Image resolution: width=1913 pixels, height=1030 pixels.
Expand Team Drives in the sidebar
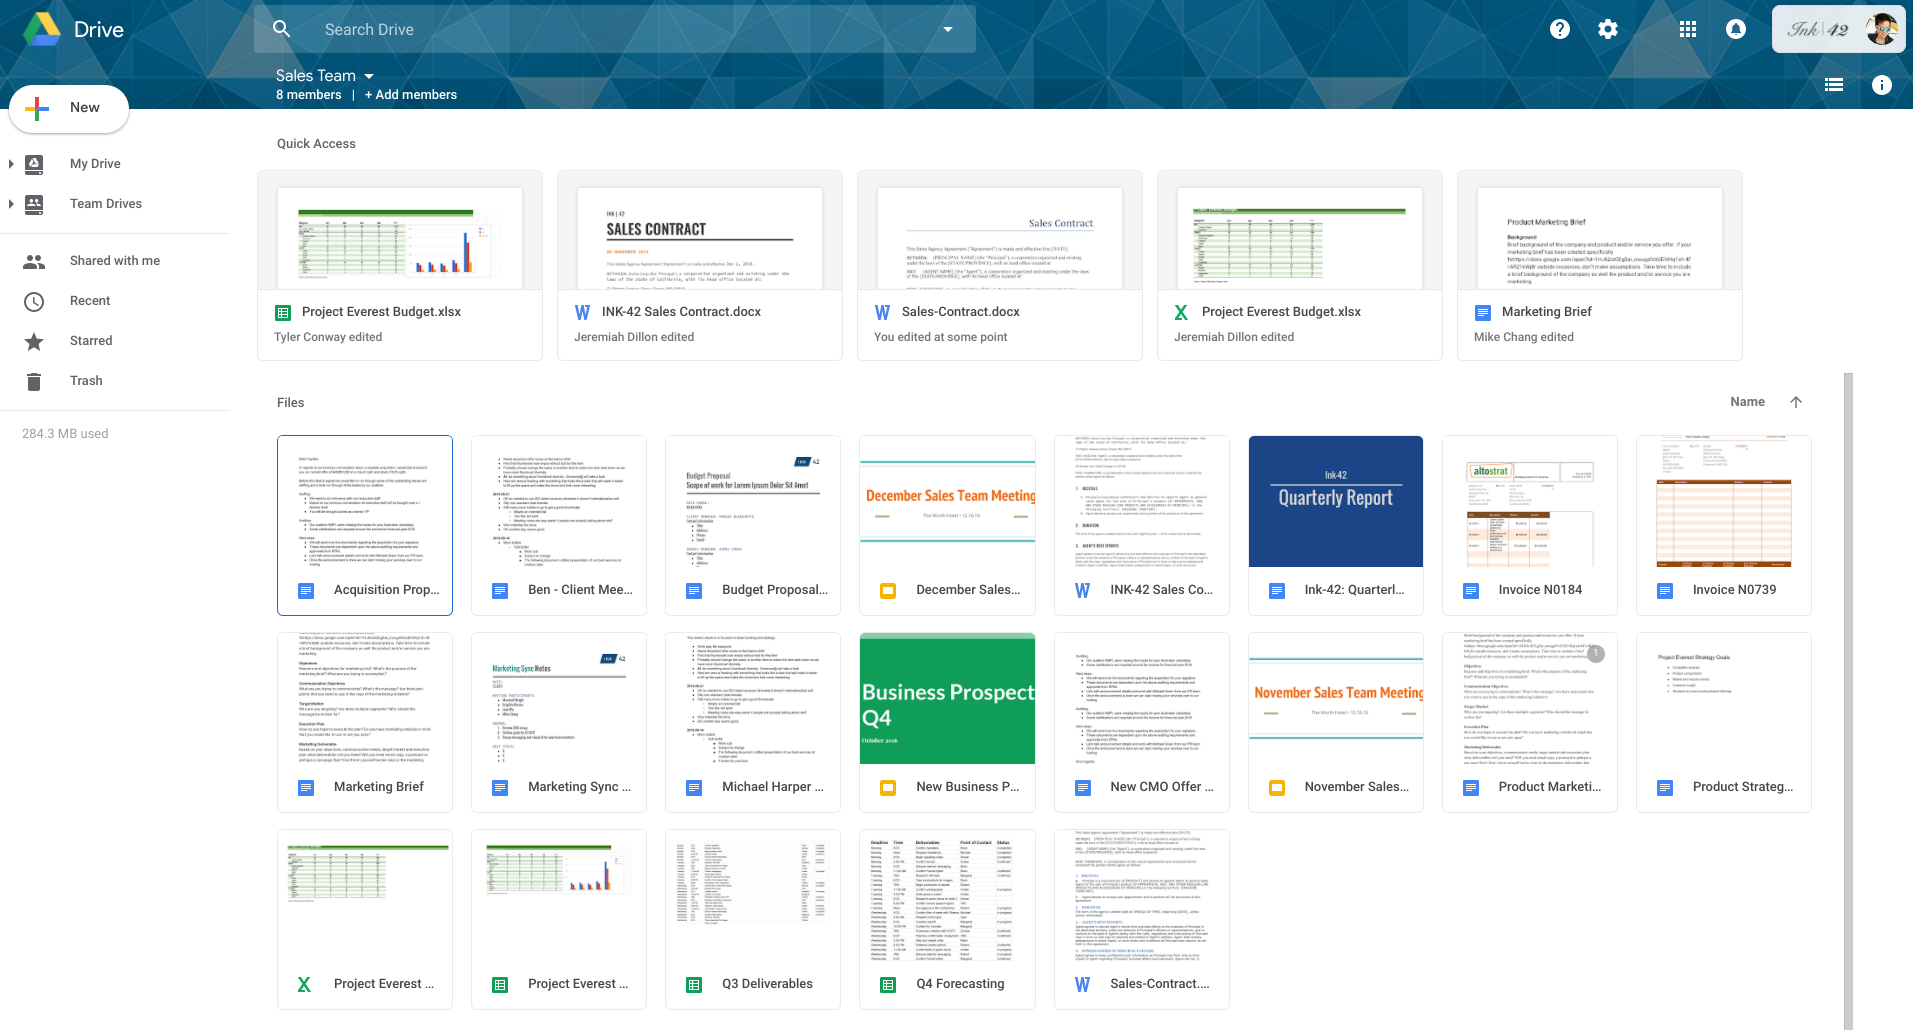click(11, 203)
